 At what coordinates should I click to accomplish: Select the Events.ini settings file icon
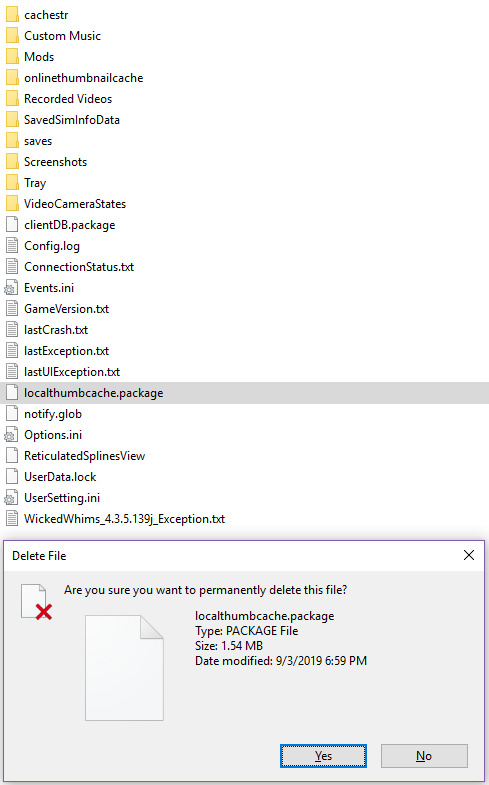point(11,288)
